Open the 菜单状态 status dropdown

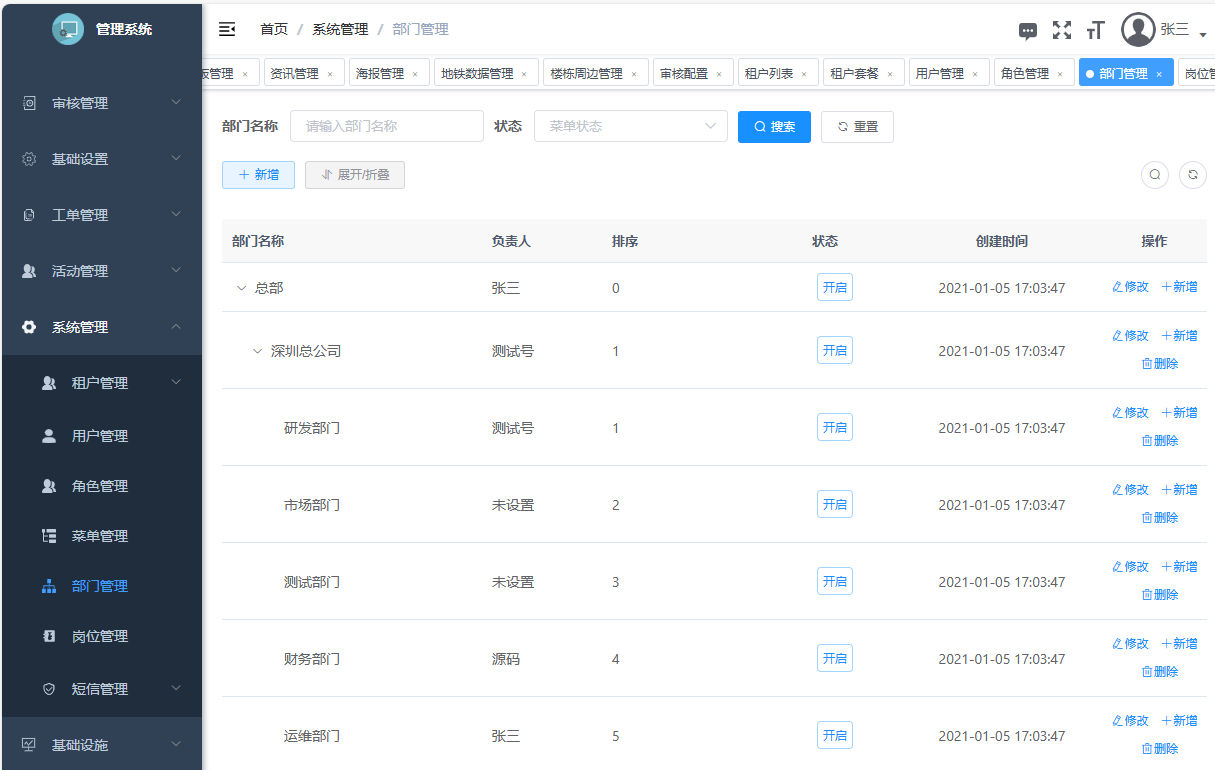631,127
